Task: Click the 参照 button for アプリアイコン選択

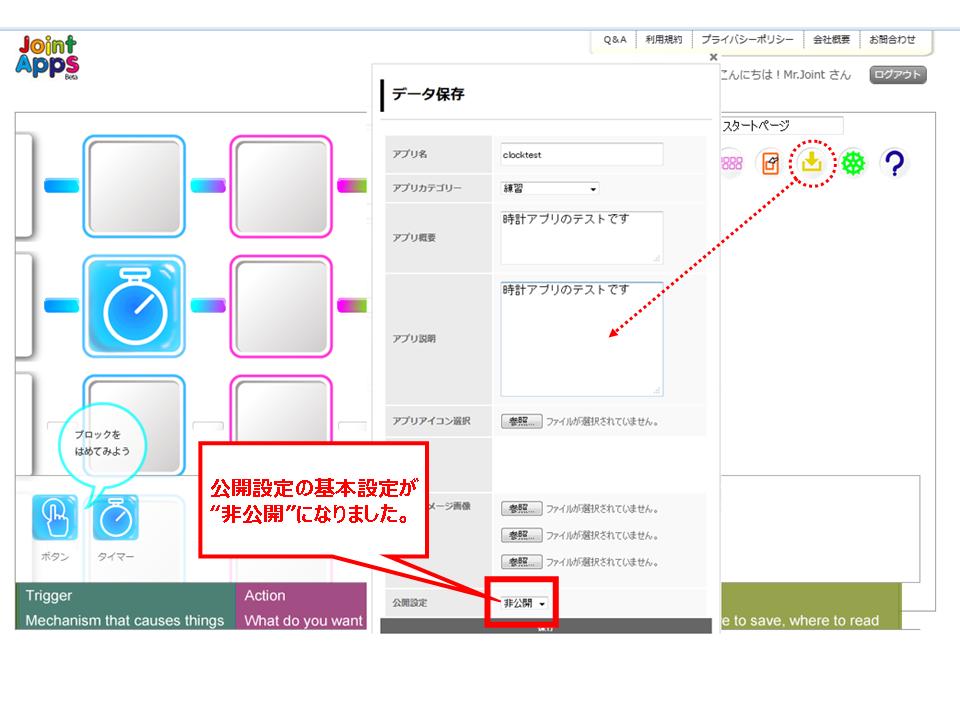Action: [524, 420]
